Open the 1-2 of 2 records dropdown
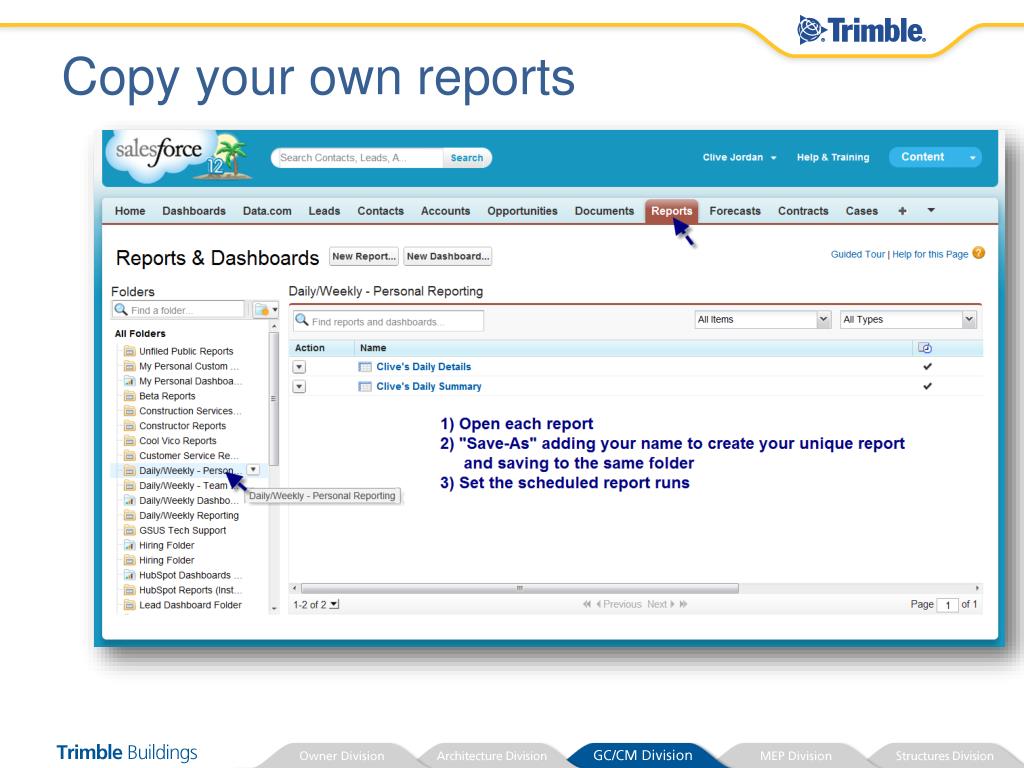Screen dimensions: 1024x768 (334, 605)
